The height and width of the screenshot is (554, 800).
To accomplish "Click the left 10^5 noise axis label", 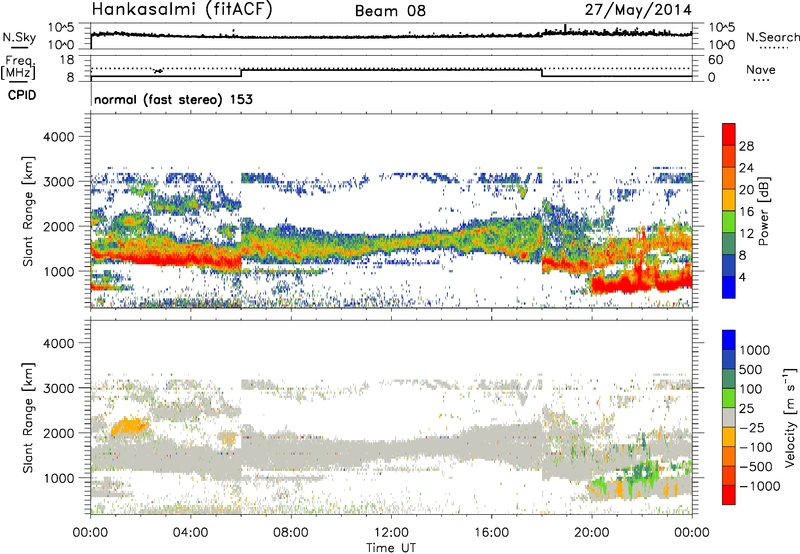I will [61, 28].
